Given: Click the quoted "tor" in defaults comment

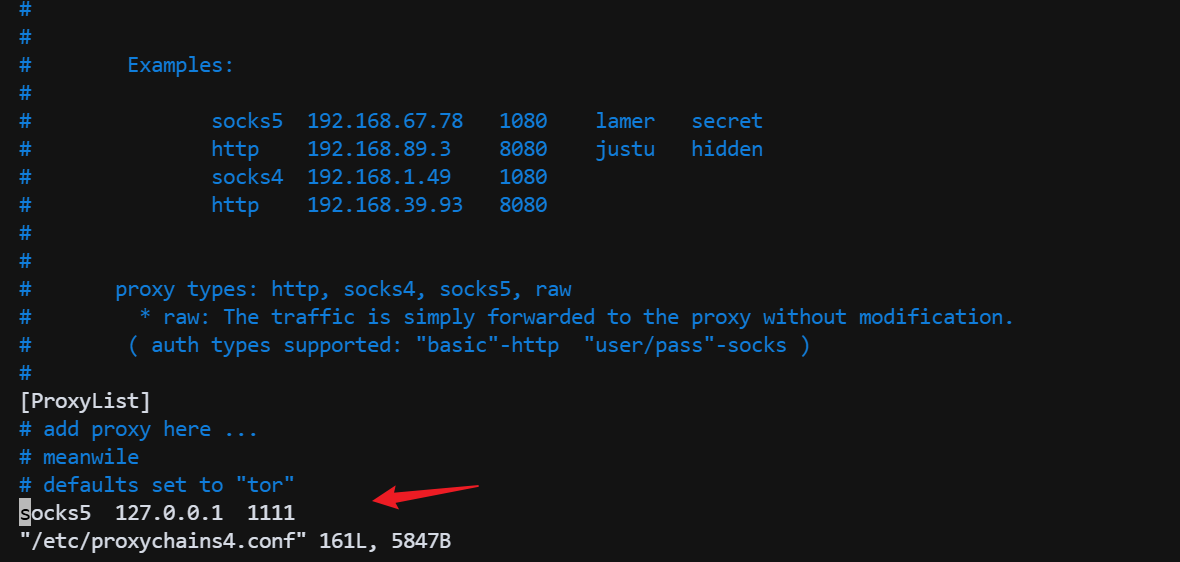Looking at the screenshot, I should click(x=265, y=485).
